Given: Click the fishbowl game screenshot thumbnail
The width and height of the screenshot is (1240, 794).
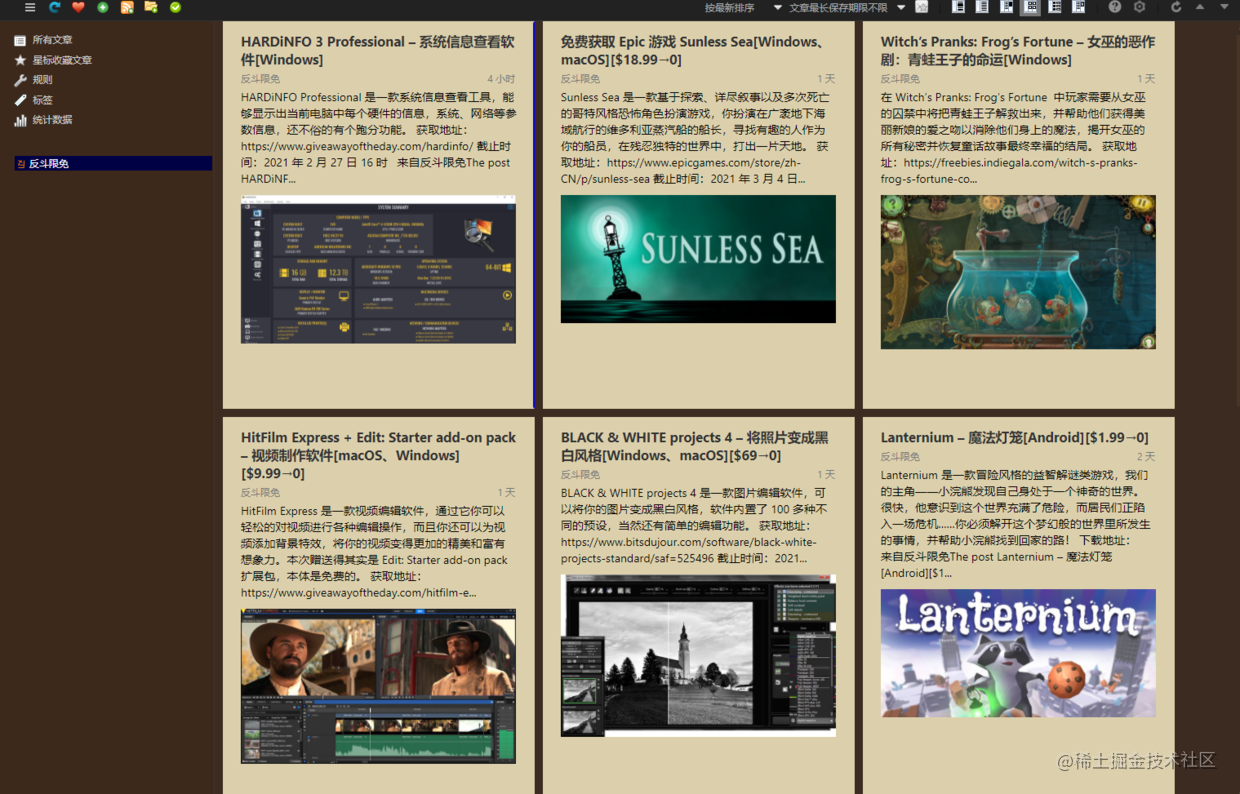Looking at the screenshot, I should pos(1018,272).
